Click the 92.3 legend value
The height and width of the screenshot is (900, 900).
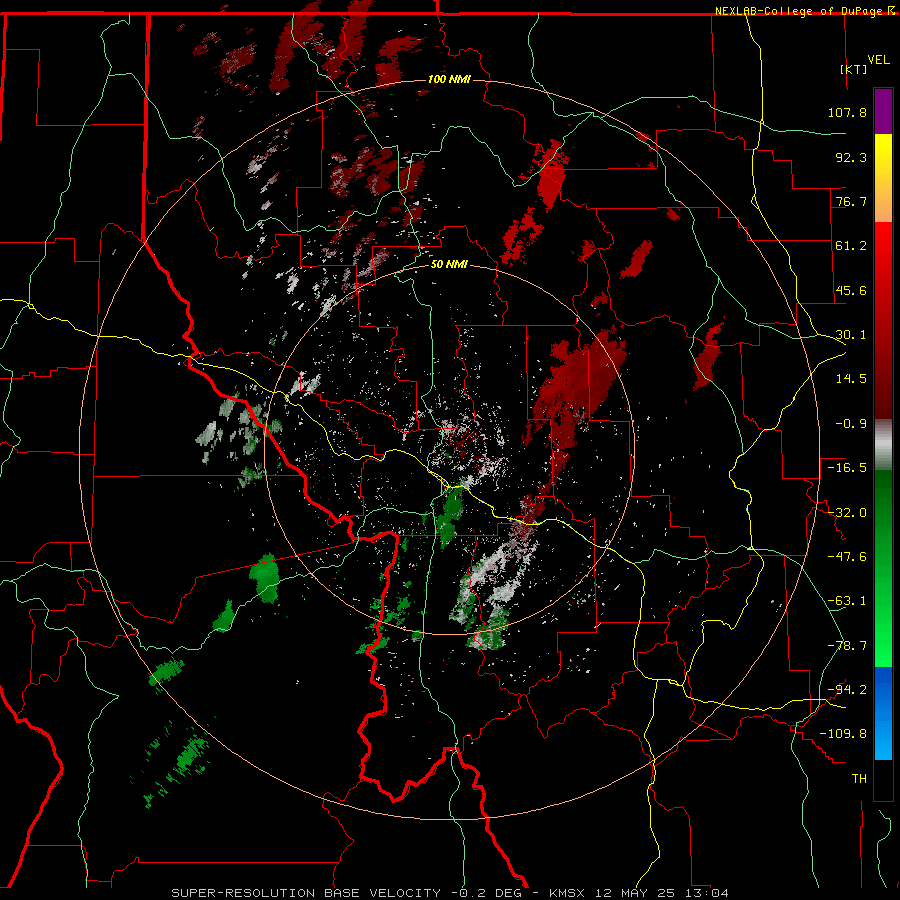coord(851,157)
